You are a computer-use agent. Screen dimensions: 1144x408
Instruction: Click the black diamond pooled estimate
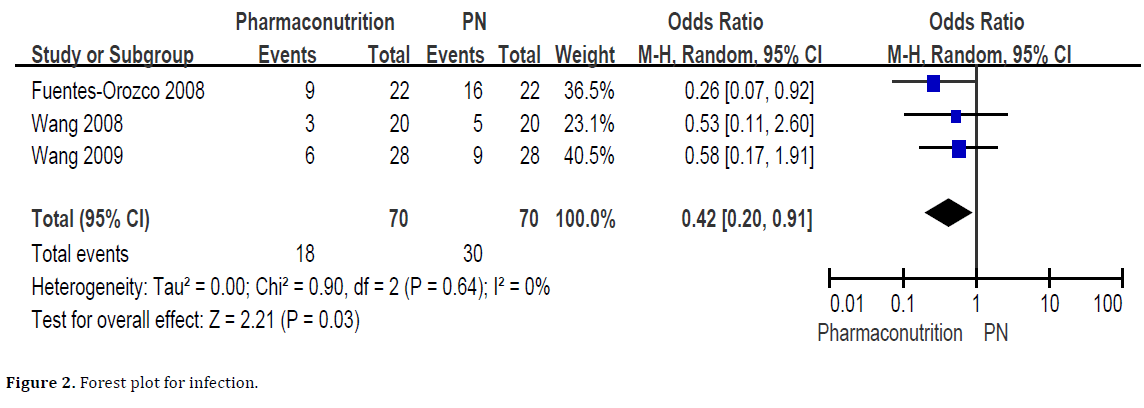pyautogui.click(x=948, y=211)
